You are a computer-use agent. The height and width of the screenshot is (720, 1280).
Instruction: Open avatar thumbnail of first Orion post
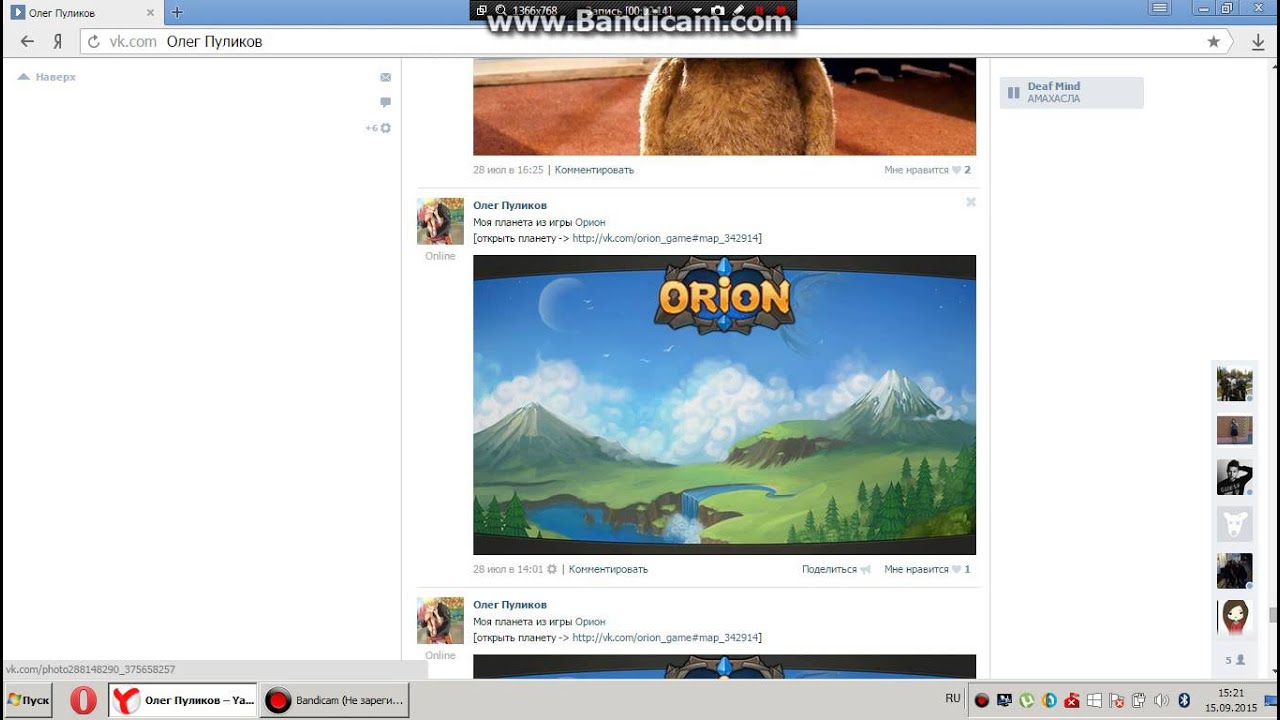pyautogui.click(x=440, y=221)
